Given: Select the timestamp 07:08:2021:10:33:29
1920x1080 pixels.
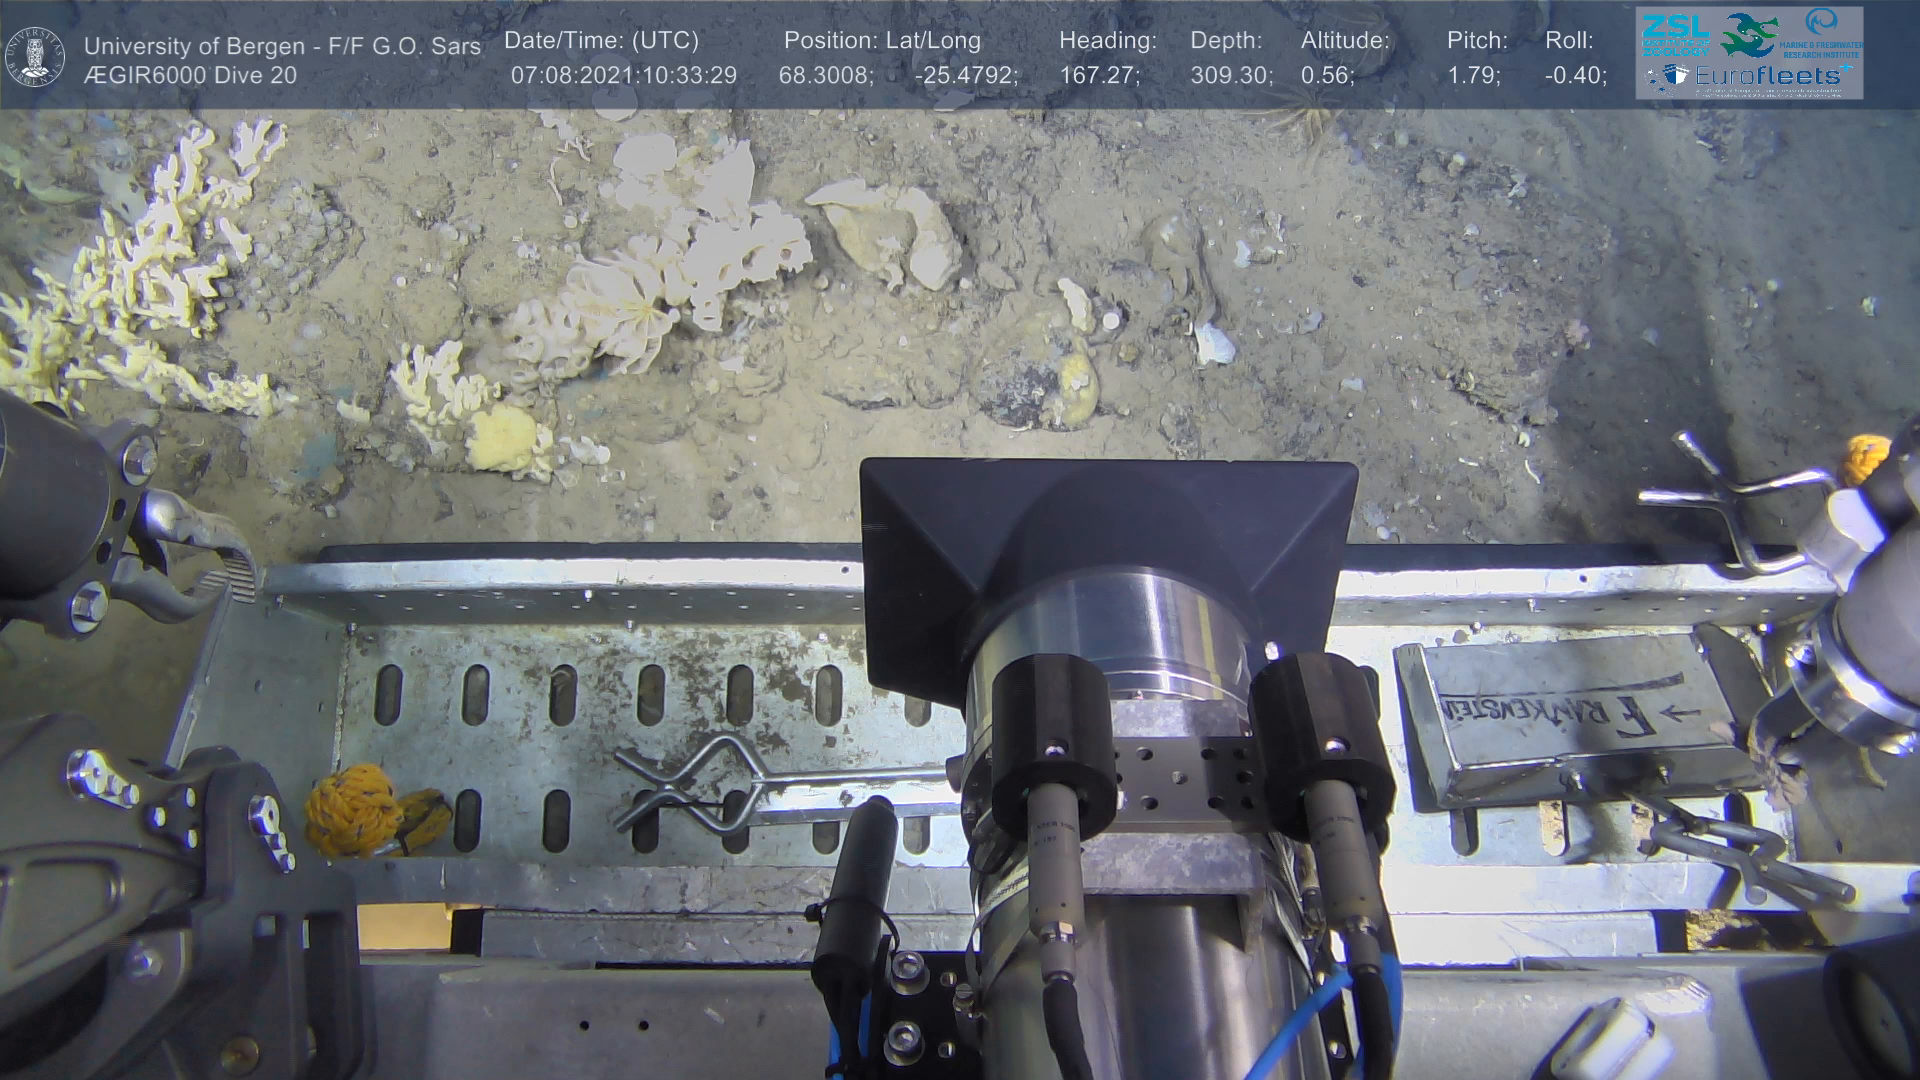Looking at the screenshot, I should coord(623,75).
